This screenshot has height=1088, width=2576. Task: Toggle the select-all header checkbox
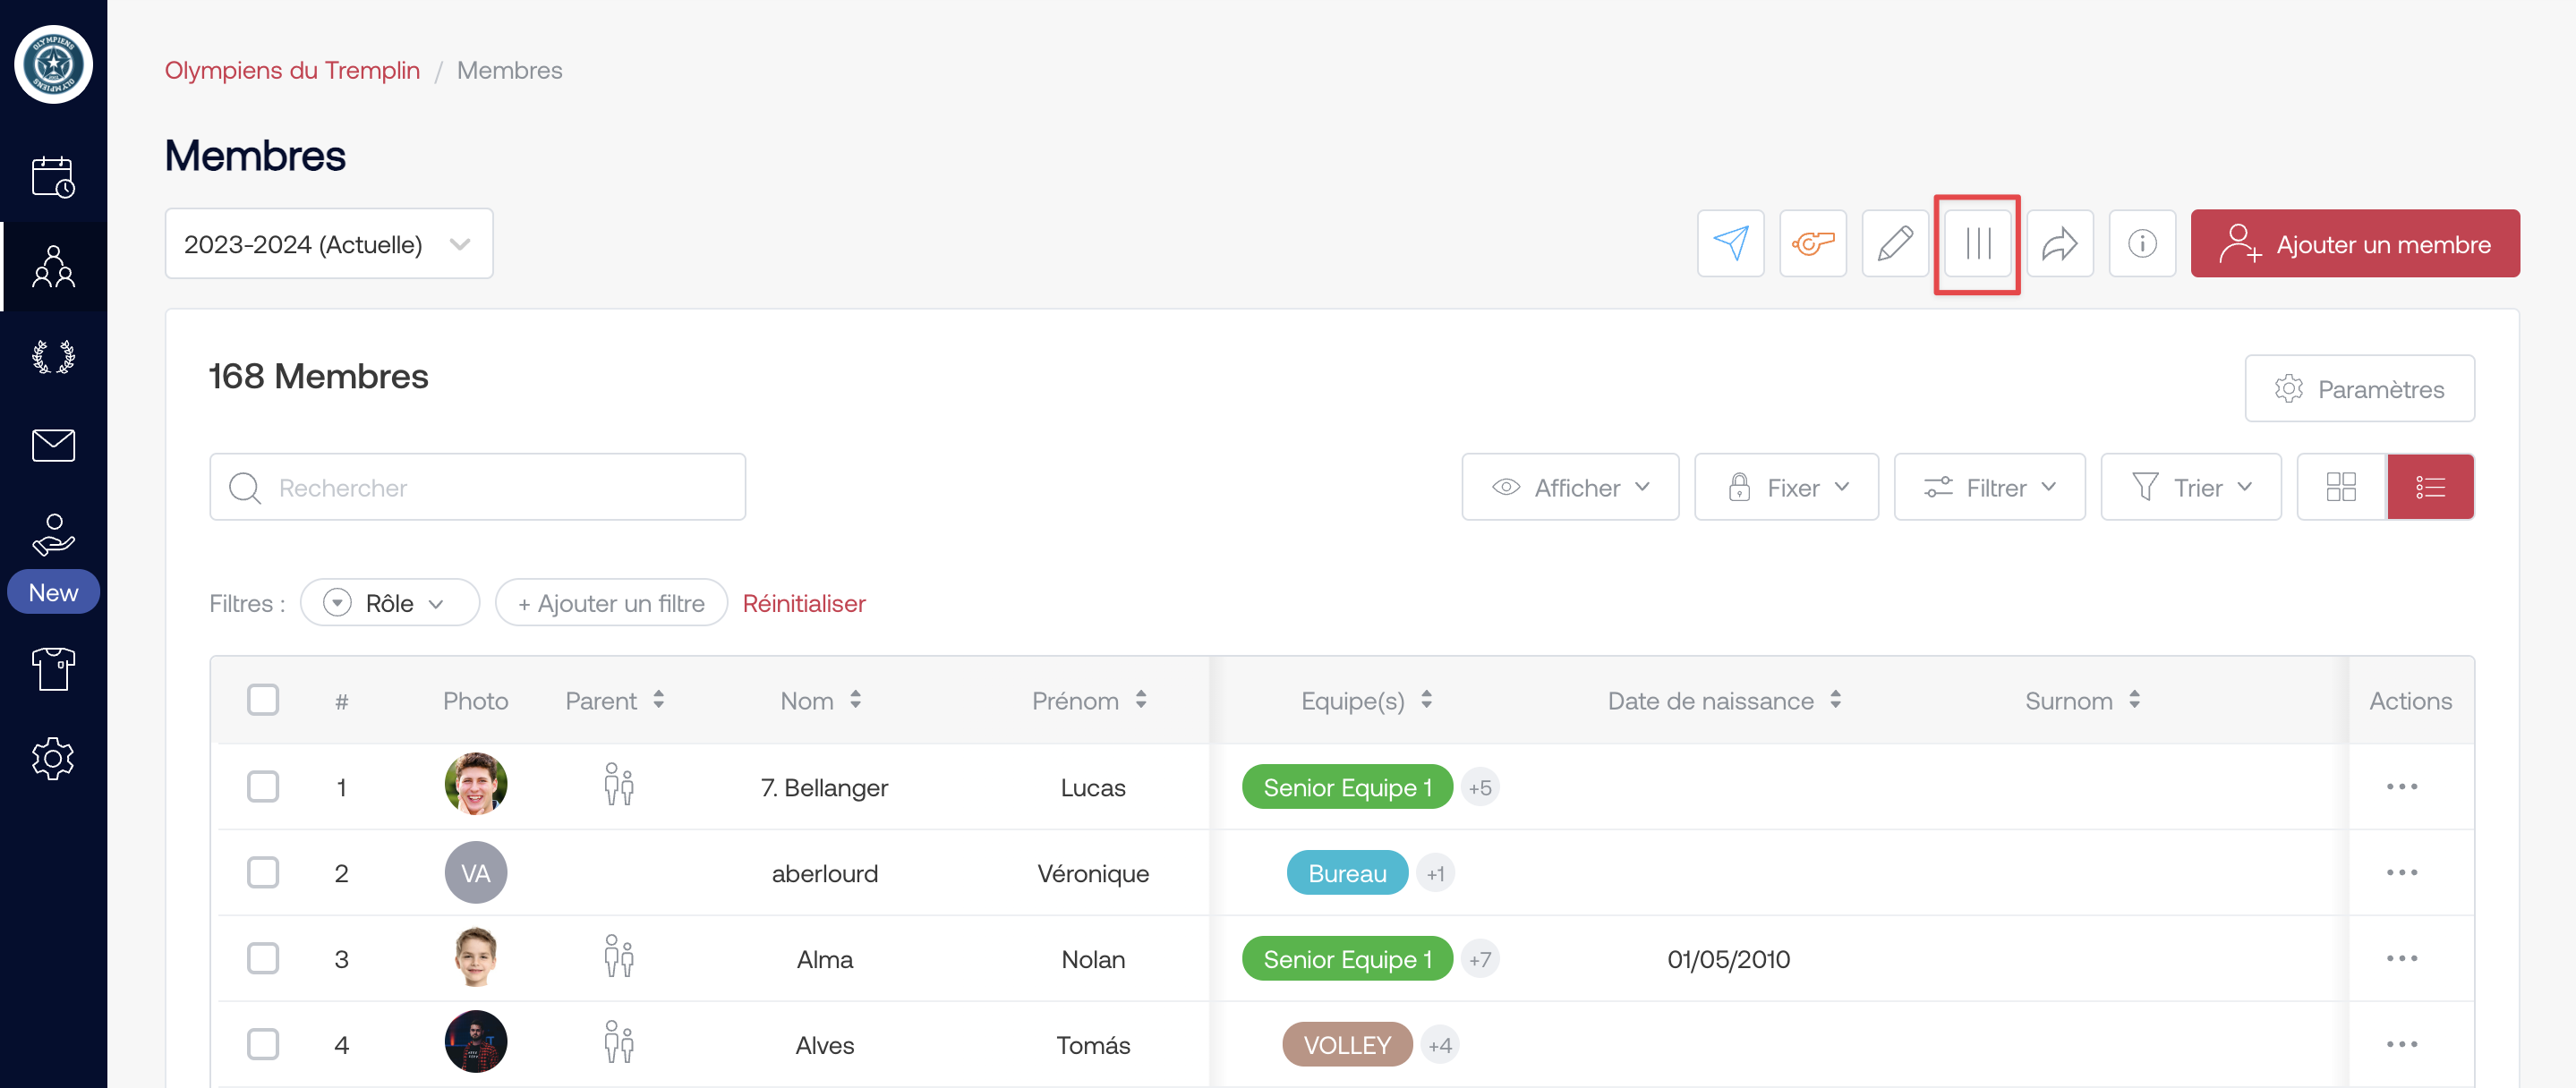tap(263, 699)
